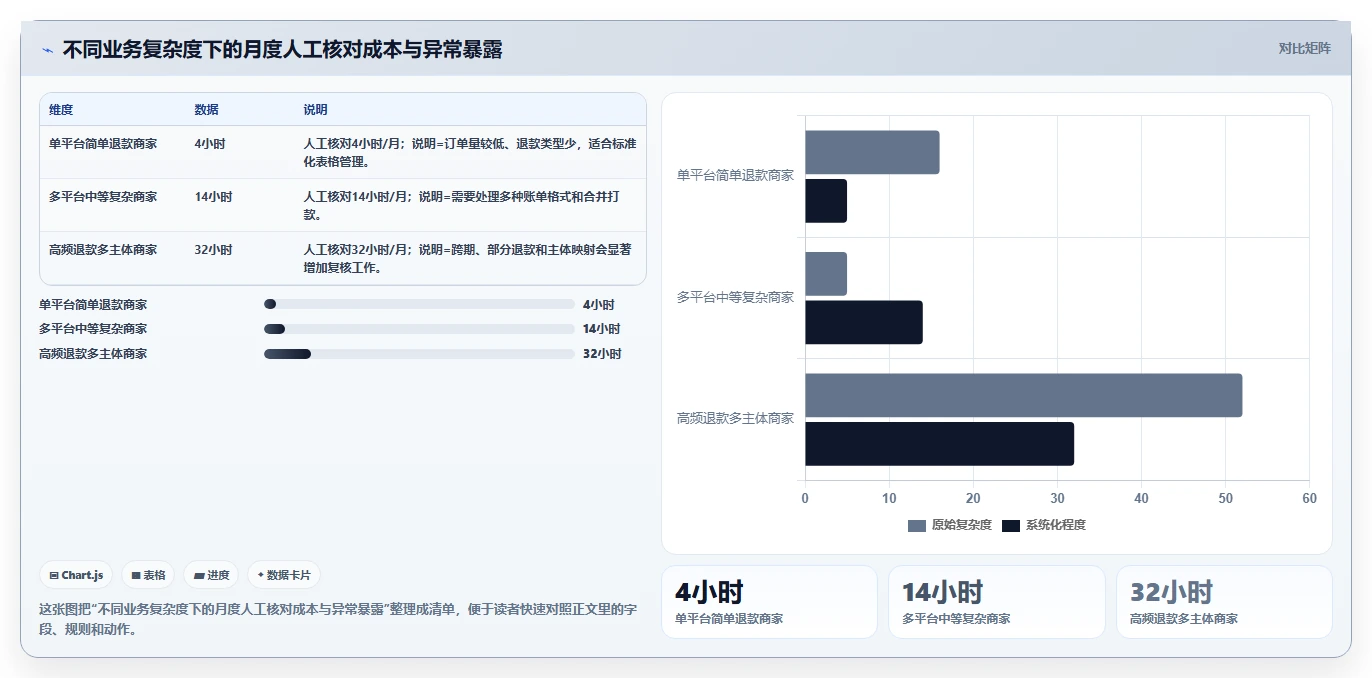Click the progress label 多平台中等复杂商家

pos(93,329)
